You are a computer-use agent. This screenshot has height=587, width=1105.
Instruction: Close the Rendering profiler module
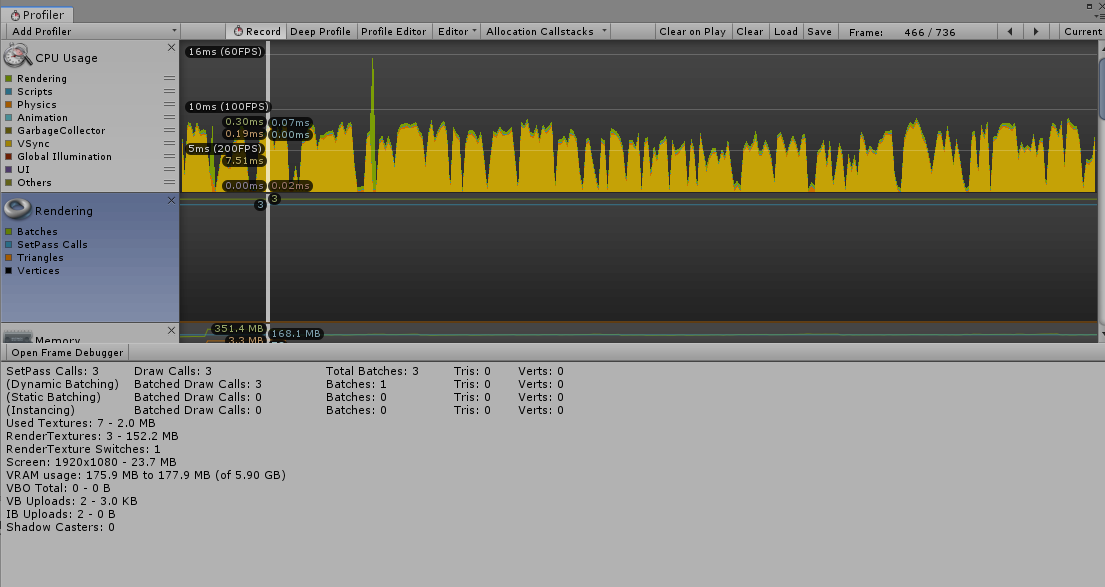pos(171,201)
